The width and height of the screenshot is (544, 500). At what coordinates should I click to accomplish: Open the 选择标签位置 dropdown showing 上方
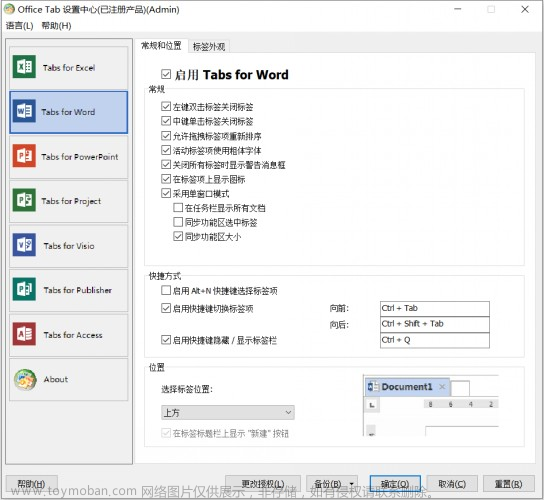228,412
